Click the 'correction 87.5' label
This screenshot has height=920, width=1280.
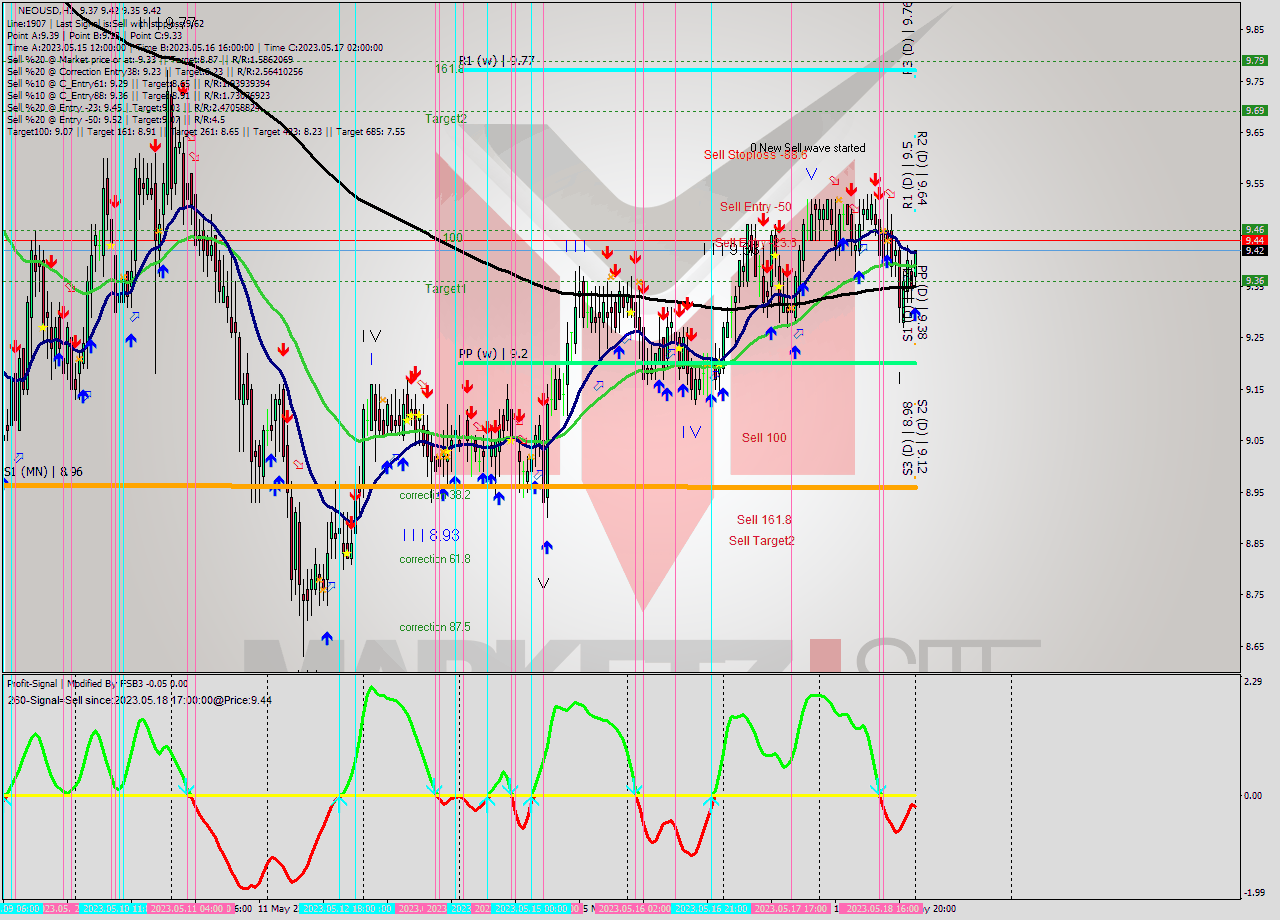pyautogui.click(x=435, y=627)
